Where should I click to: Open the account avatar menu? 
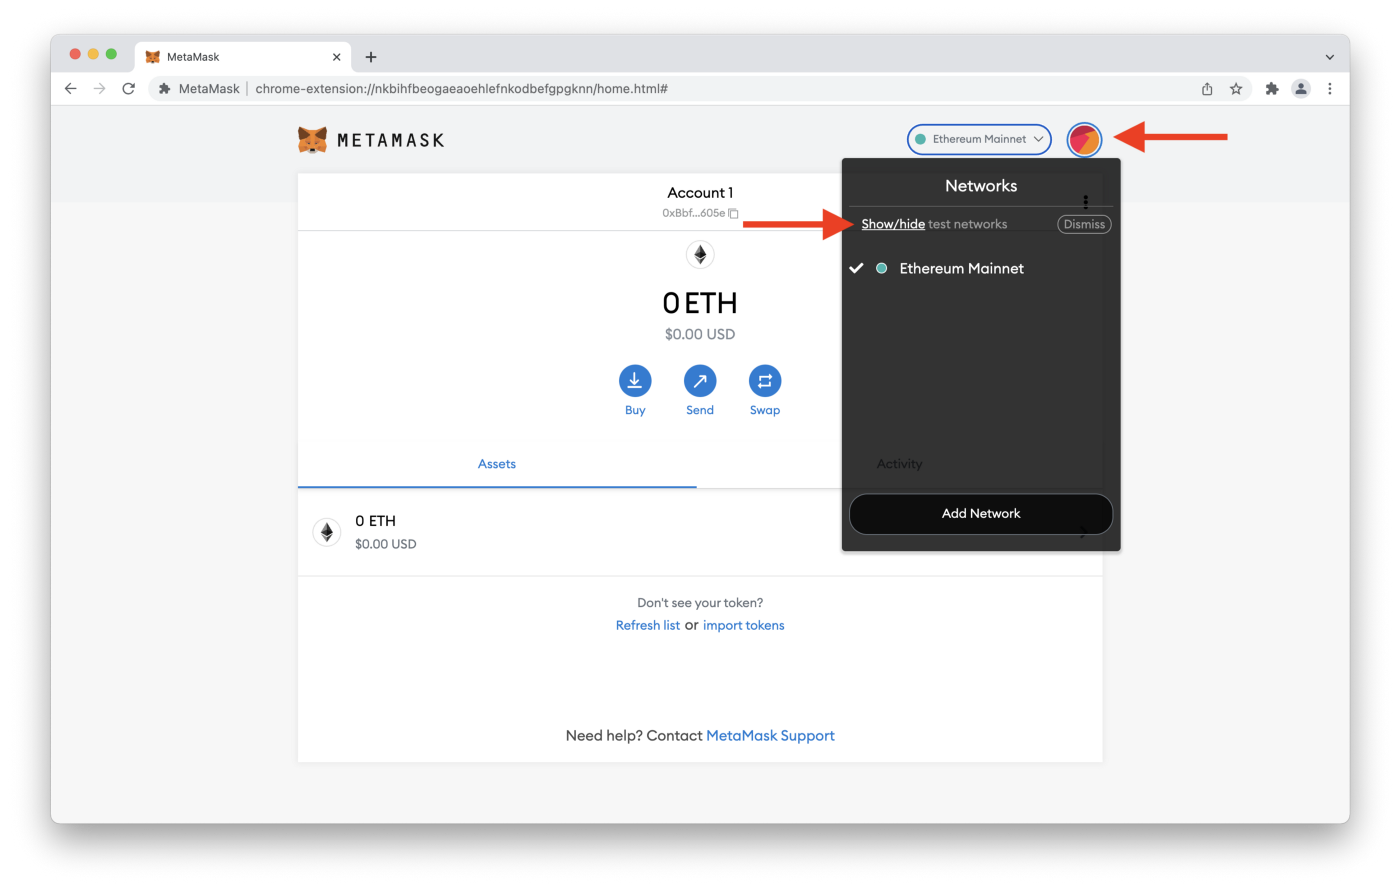click(1084, 139)
